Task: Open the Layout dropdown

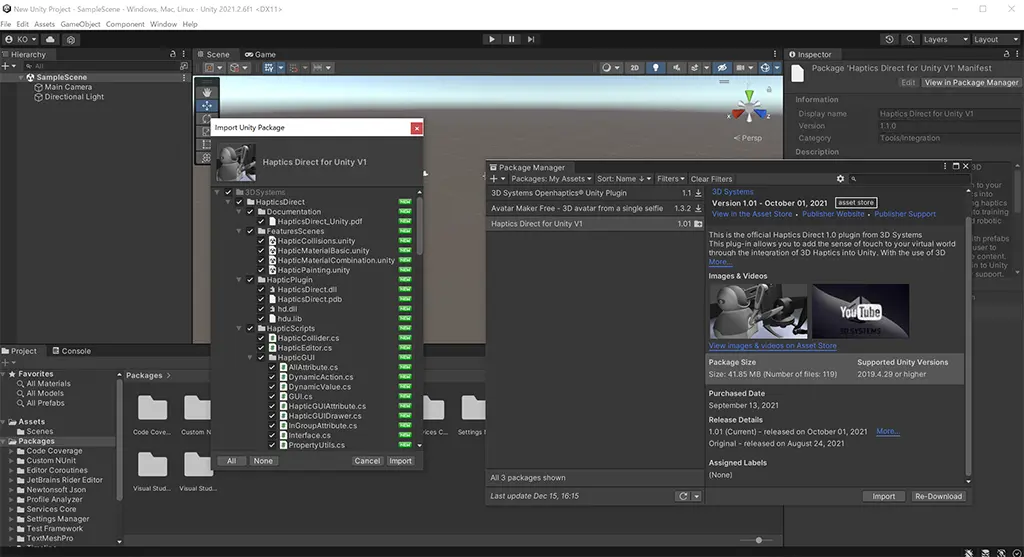Action: pyautogui.click(x=995, y=39)
